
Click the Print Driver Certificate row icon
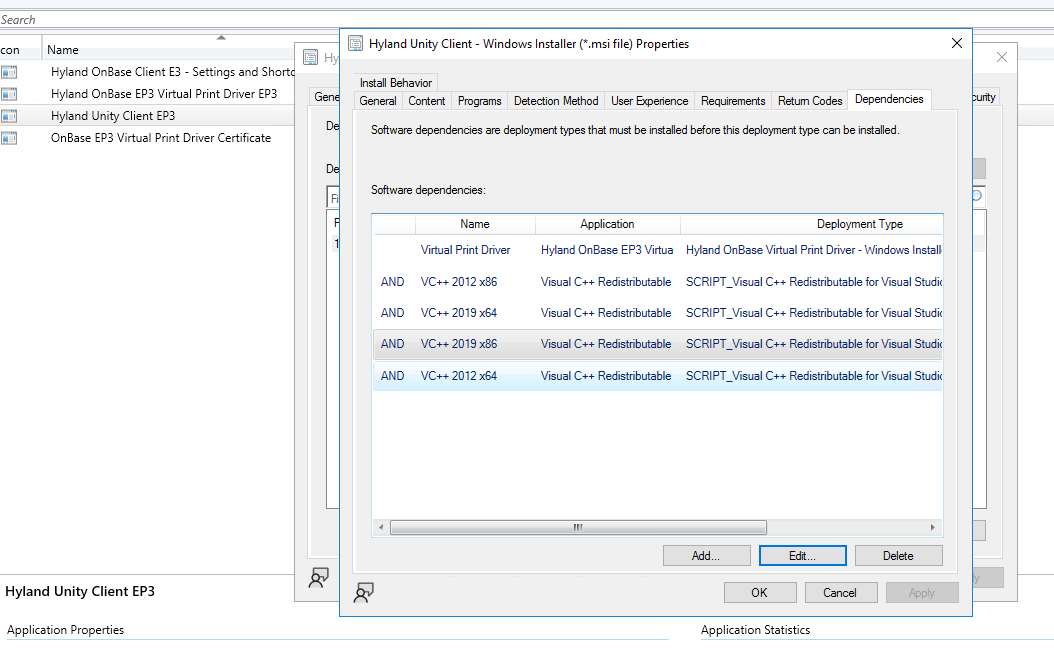pos(9,138)
